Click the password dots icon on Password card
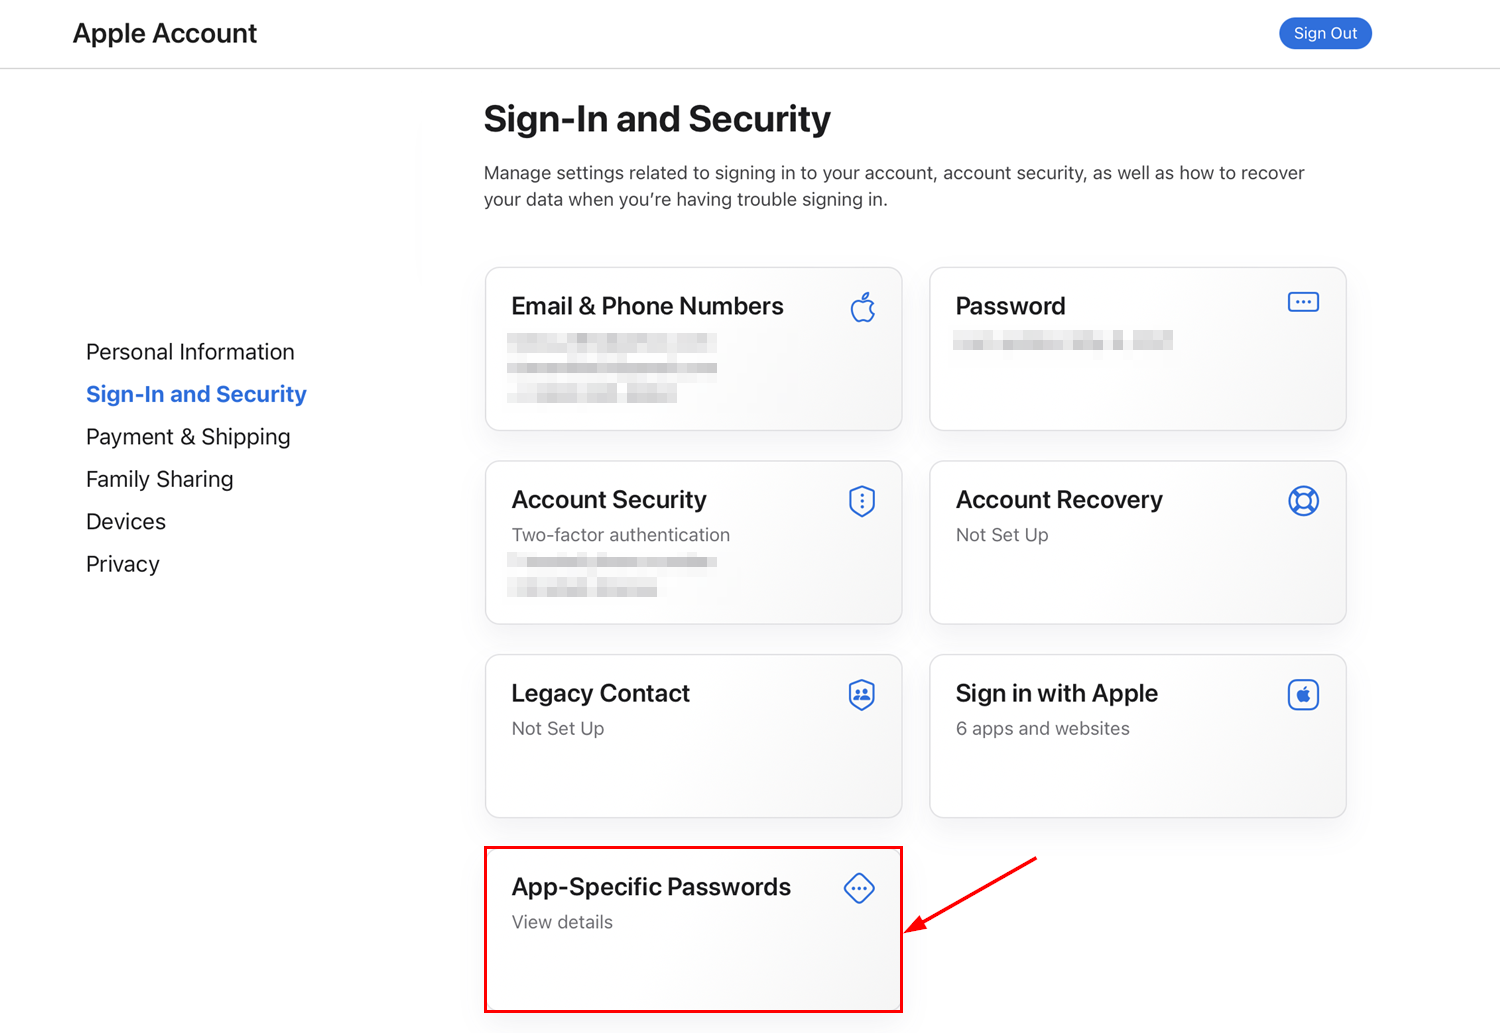Screen dimensions: 1500x1033 [1303, 301]
